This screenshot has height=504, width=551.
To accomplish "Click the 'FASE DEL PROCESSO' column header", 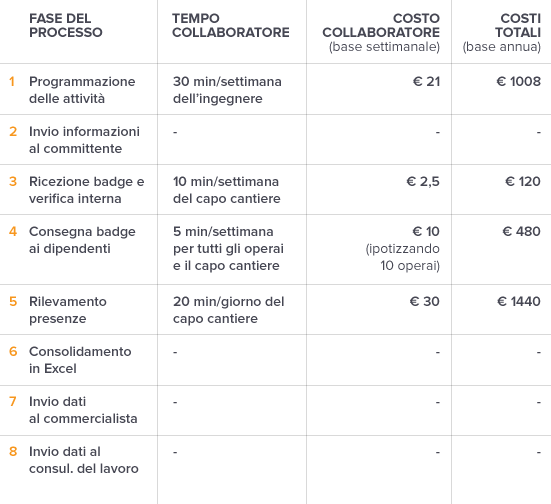I will click(66, 25).
